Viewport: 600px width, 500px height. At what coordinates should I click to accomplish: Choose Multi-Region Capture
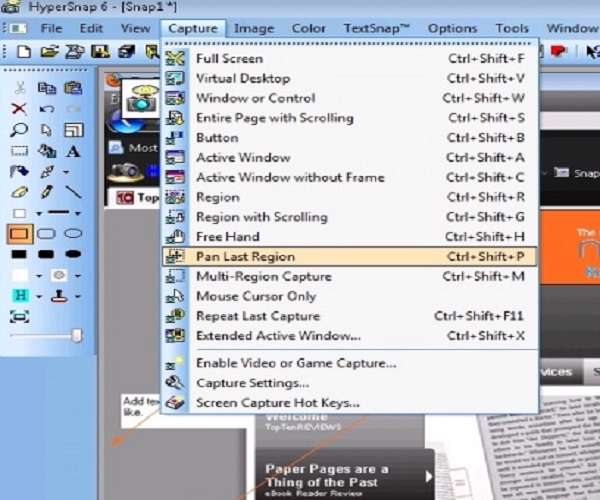[x=349, y=276]
